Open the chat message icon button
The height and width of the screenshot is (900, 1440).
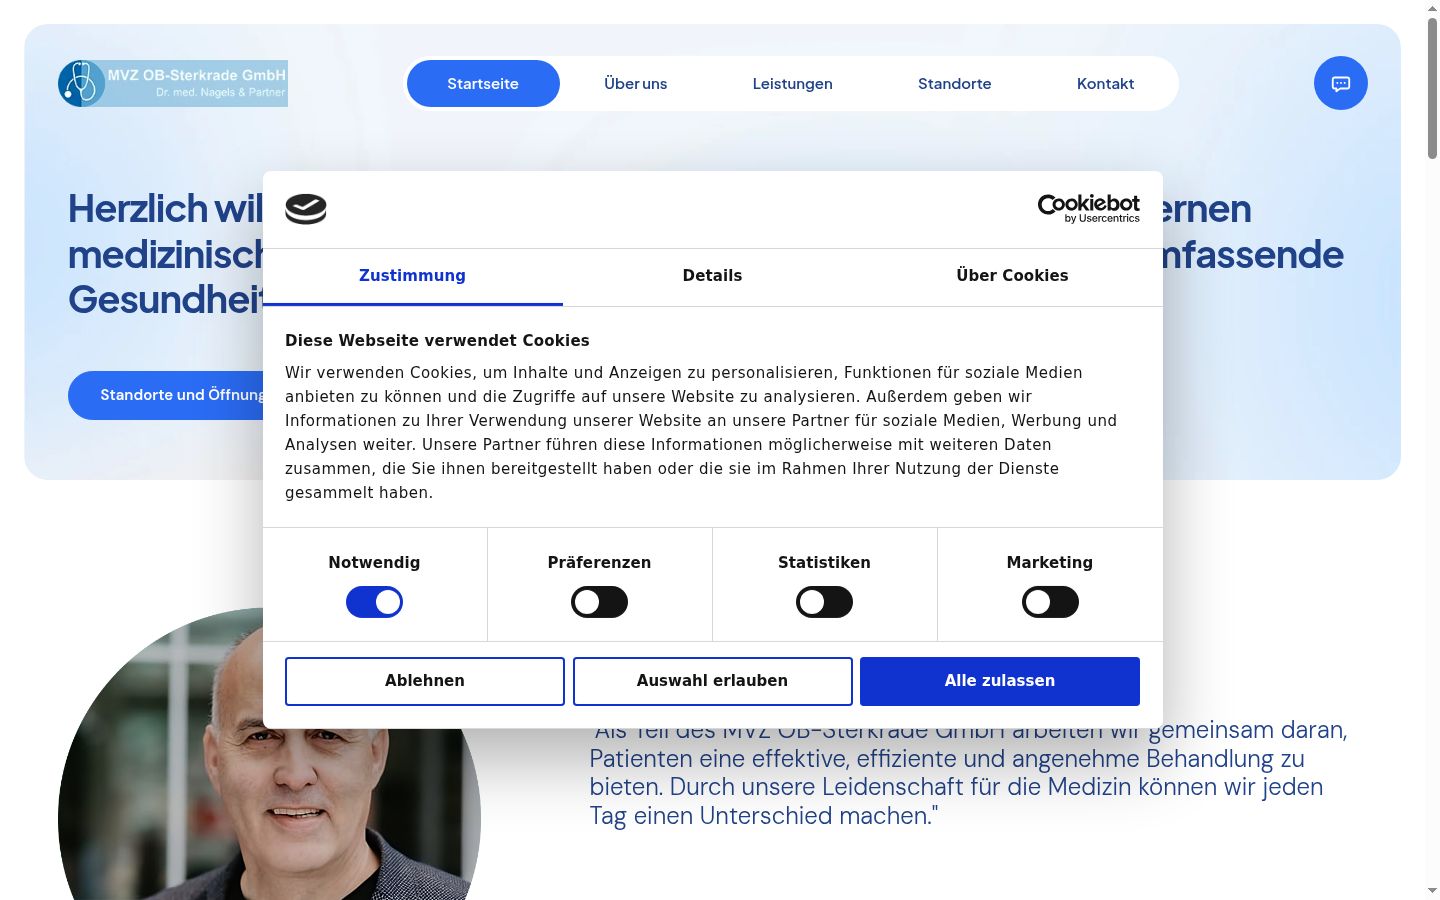click(1340, 83)
